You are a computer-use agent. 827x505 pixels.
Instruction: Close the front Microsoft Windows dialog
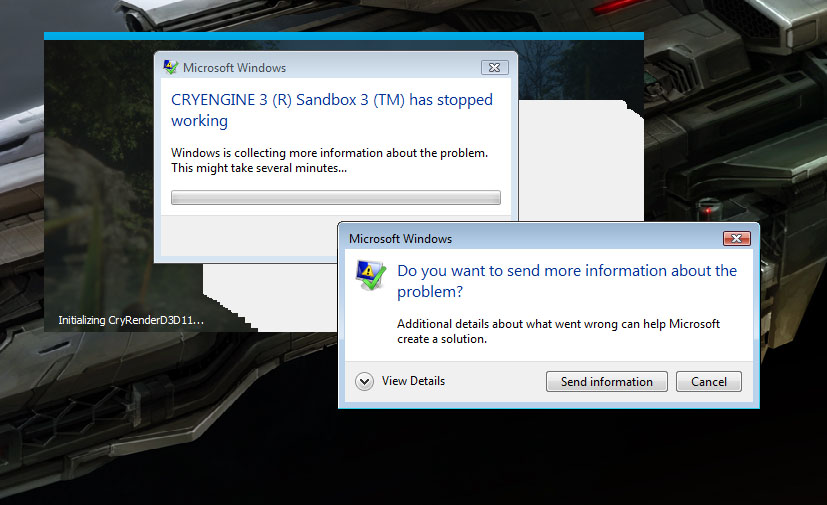point(737,239)
